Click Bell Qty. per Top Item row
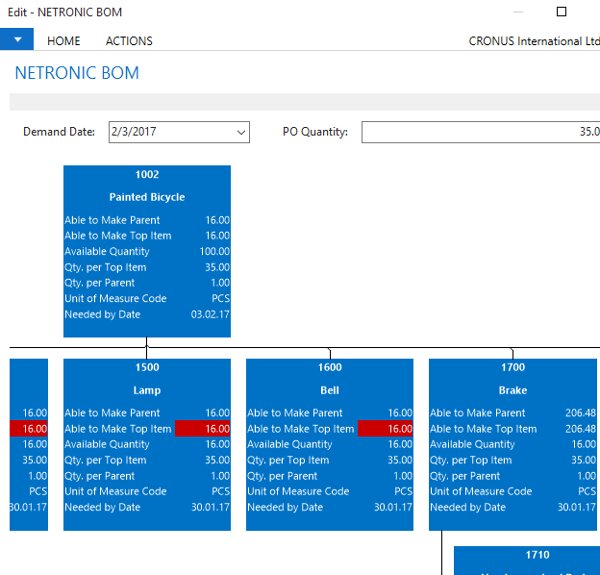 (x=330, y=460)
